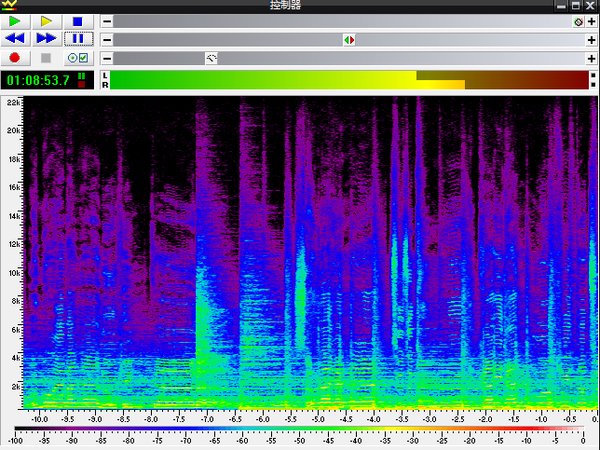Start playback with the green play button
This screenshot has width=600, height=450.
[x=15, y=21]
